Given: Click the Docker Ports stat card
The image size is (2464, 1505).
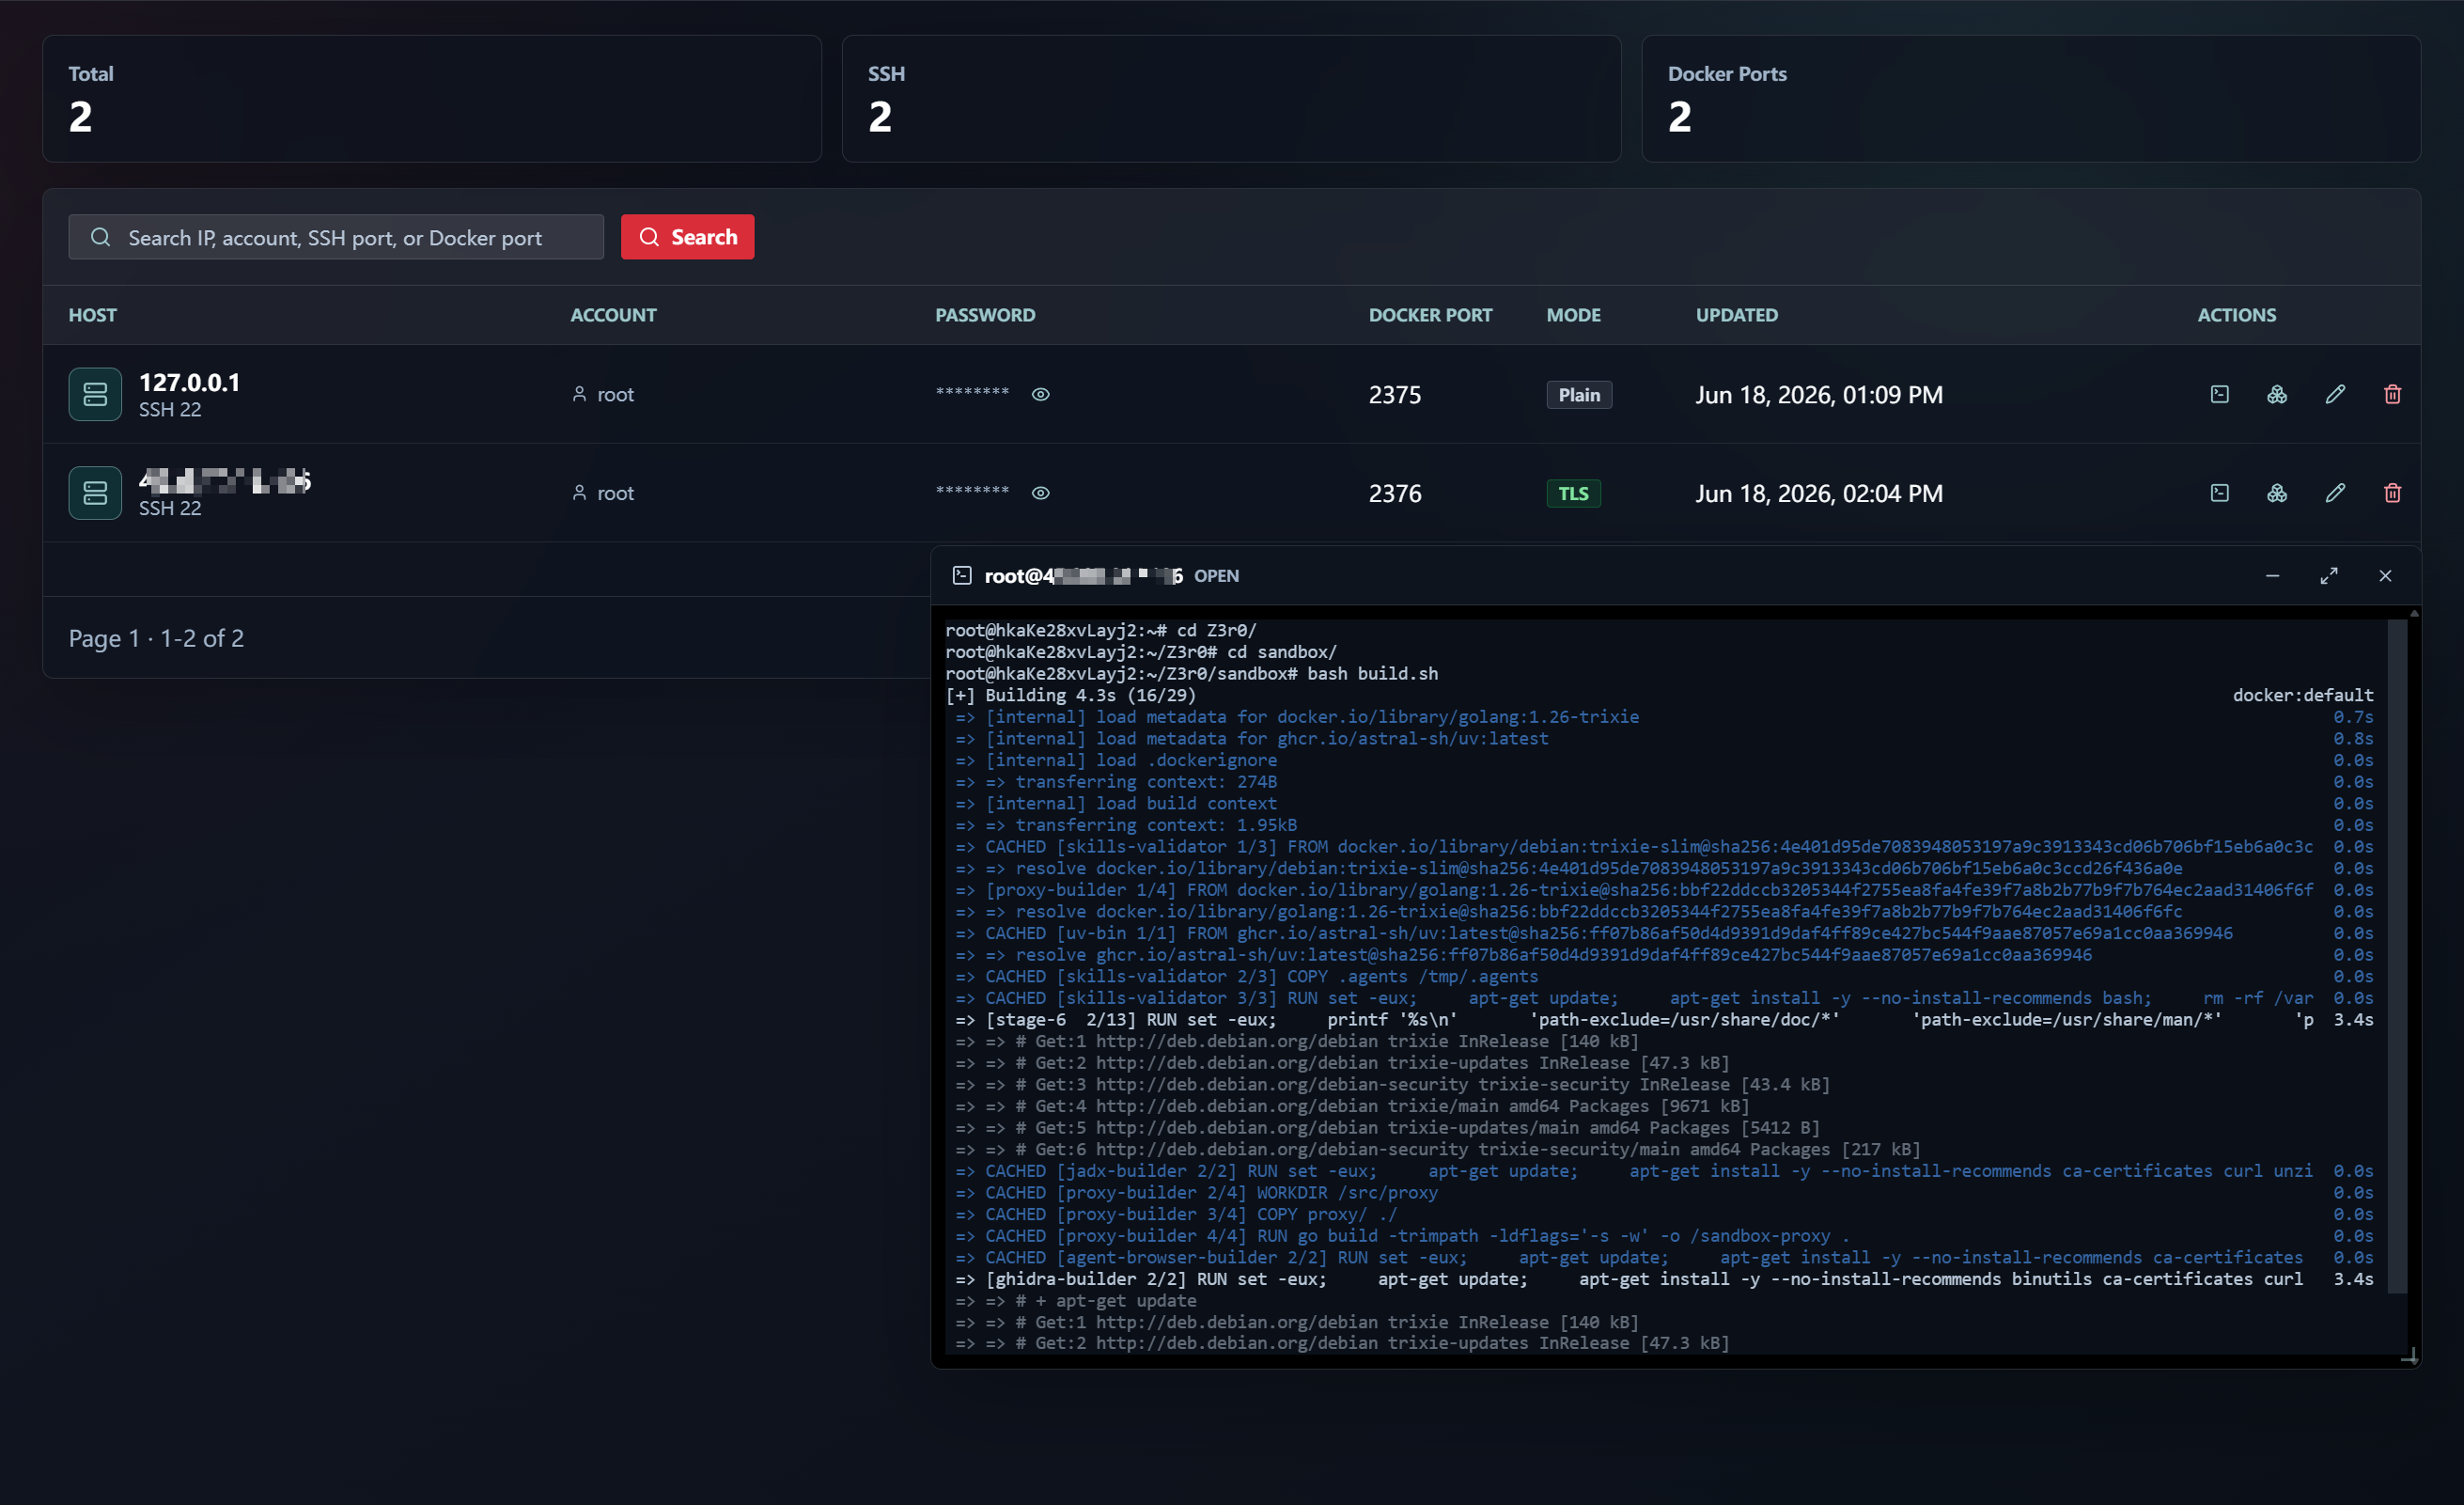Looking at the screenshot, I should [2031, 99].
